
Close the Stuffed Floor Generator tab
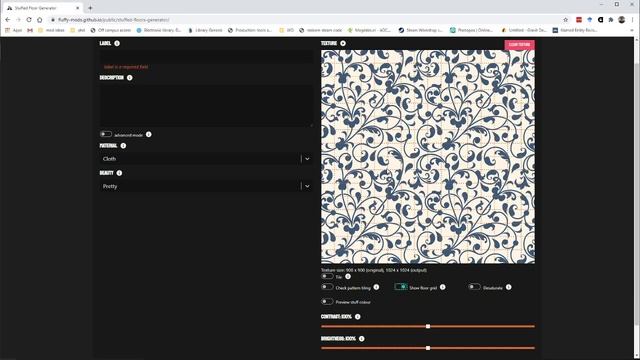78,8
